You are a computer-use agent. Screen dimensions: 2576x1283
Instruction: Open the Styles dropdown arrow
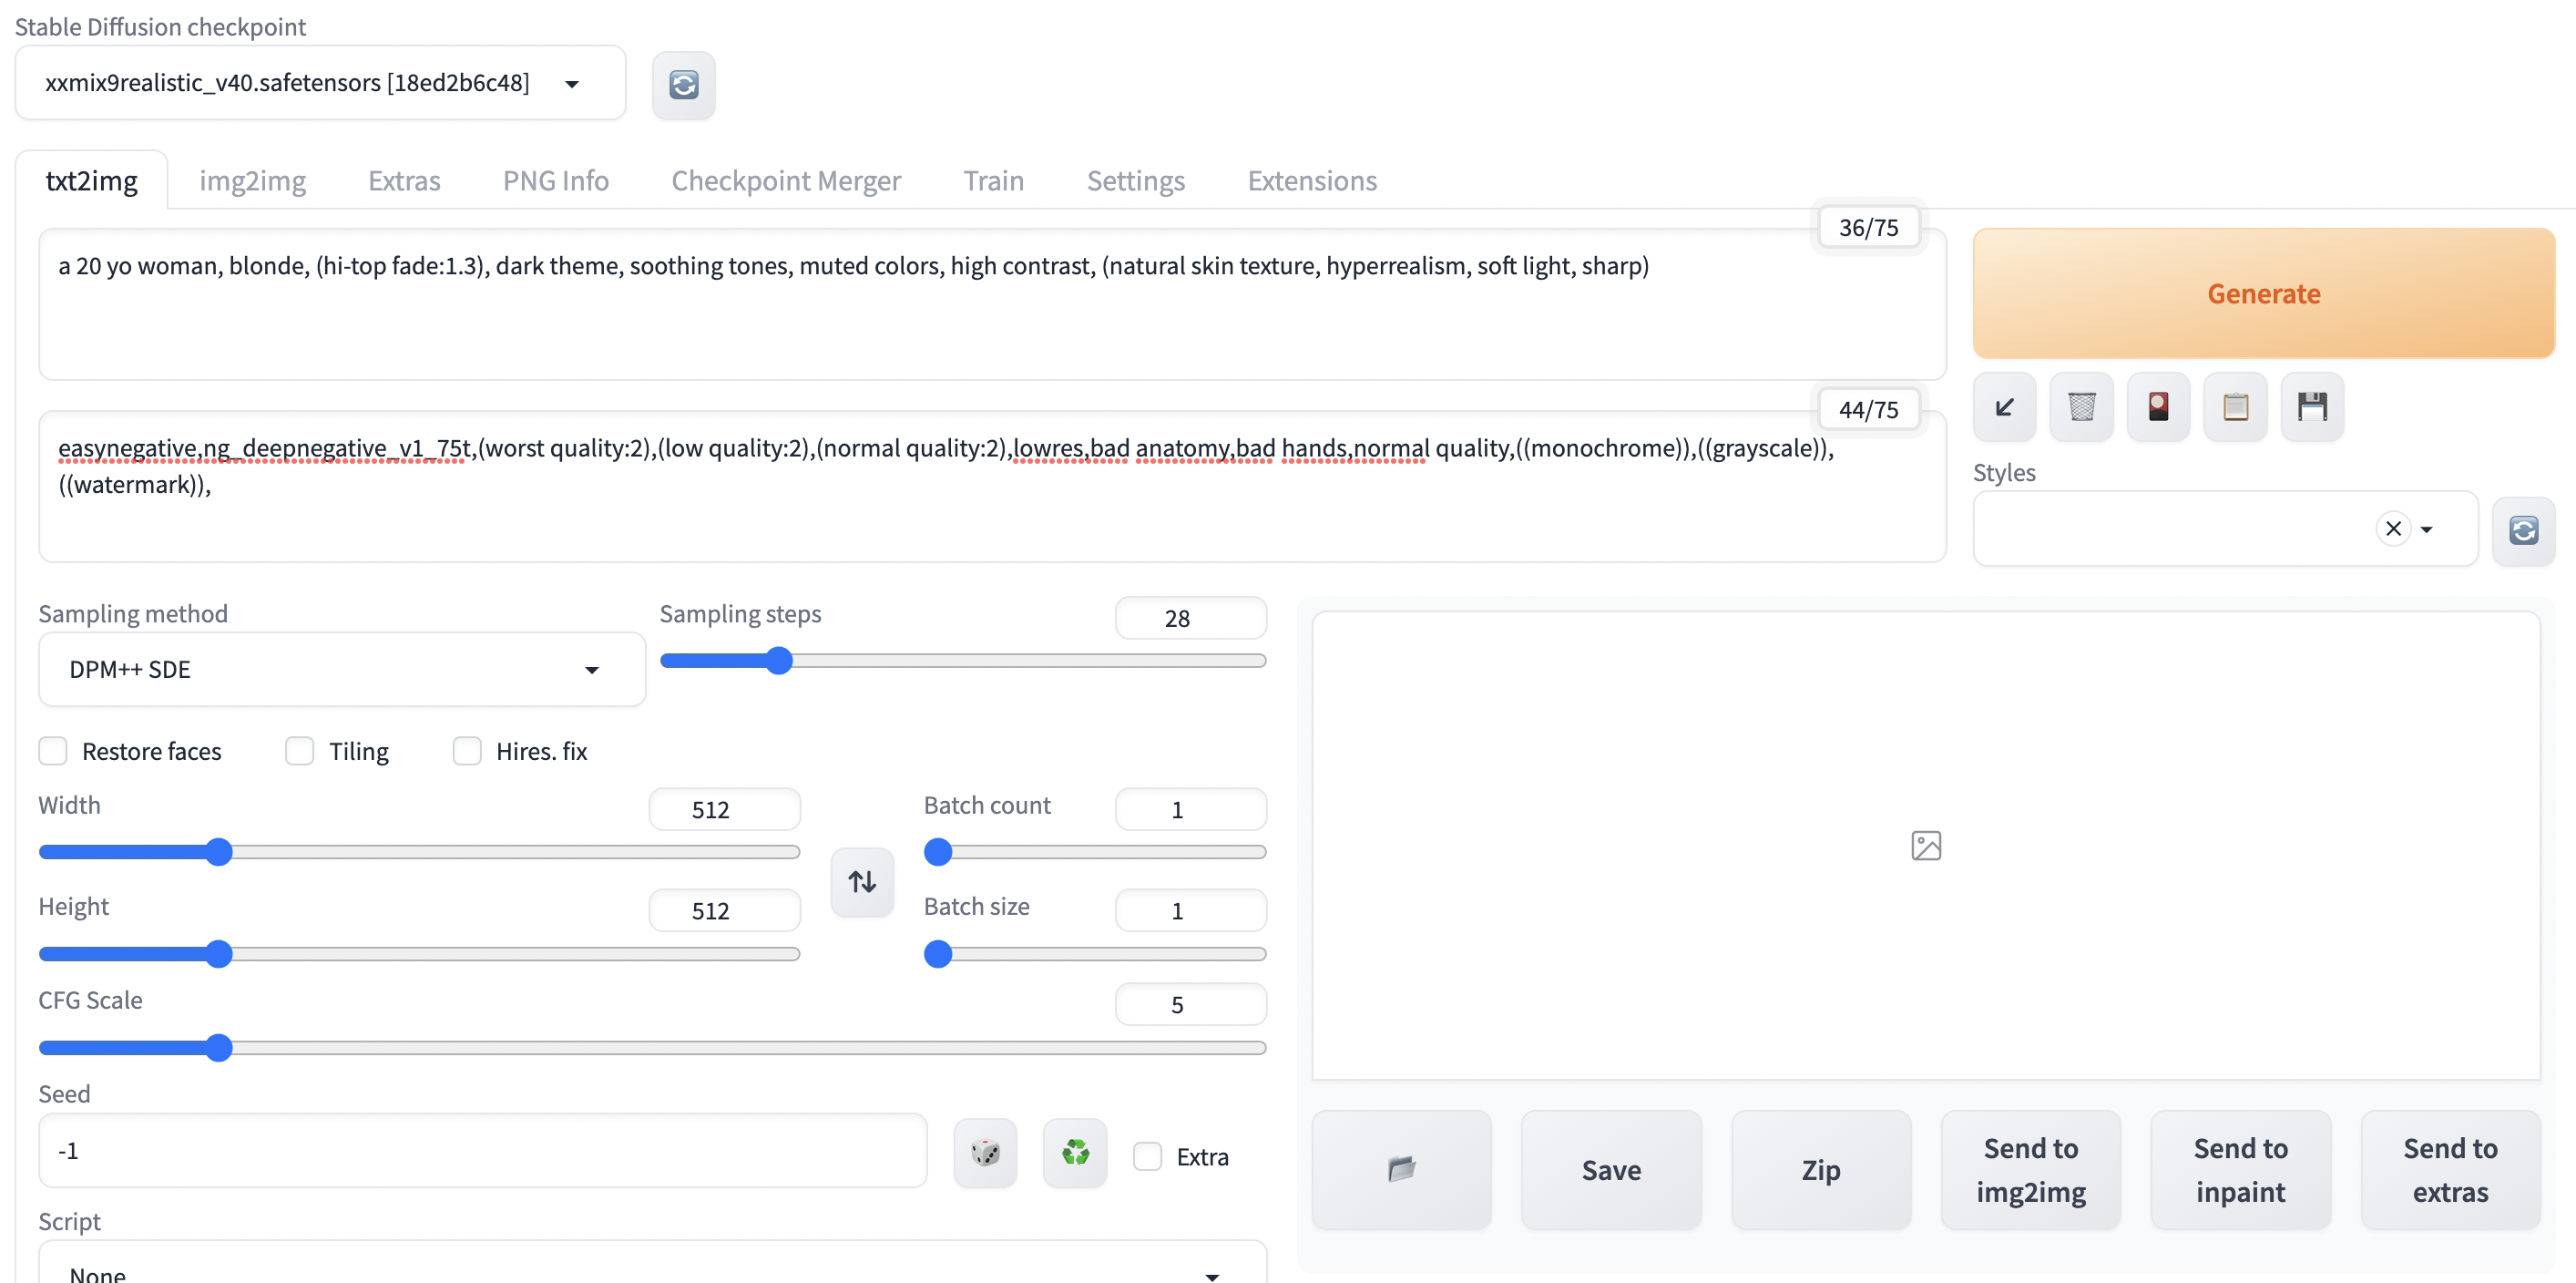click(x=2427, y=529)
